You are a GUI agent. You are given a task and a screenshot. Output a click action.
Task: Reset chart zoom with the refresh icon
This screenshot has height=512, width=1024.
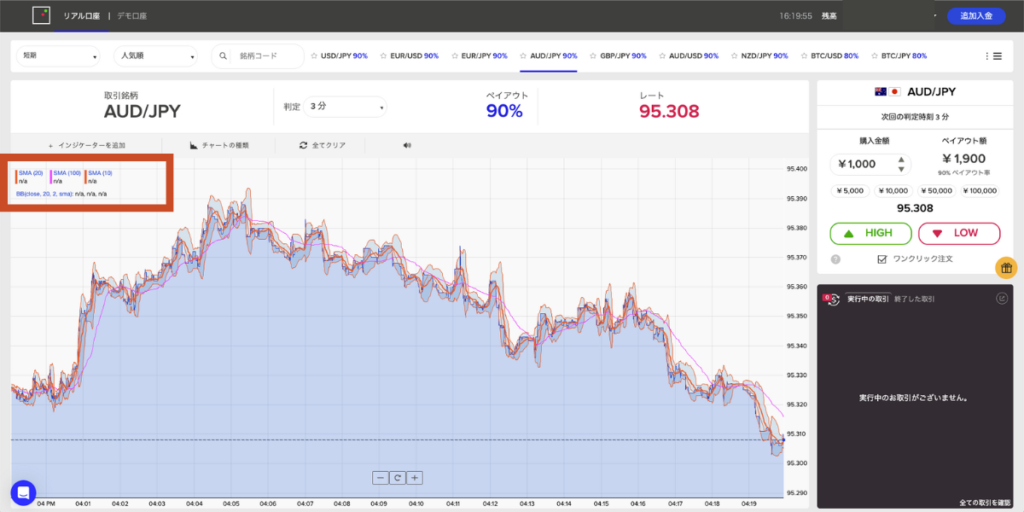pos(397,478)
